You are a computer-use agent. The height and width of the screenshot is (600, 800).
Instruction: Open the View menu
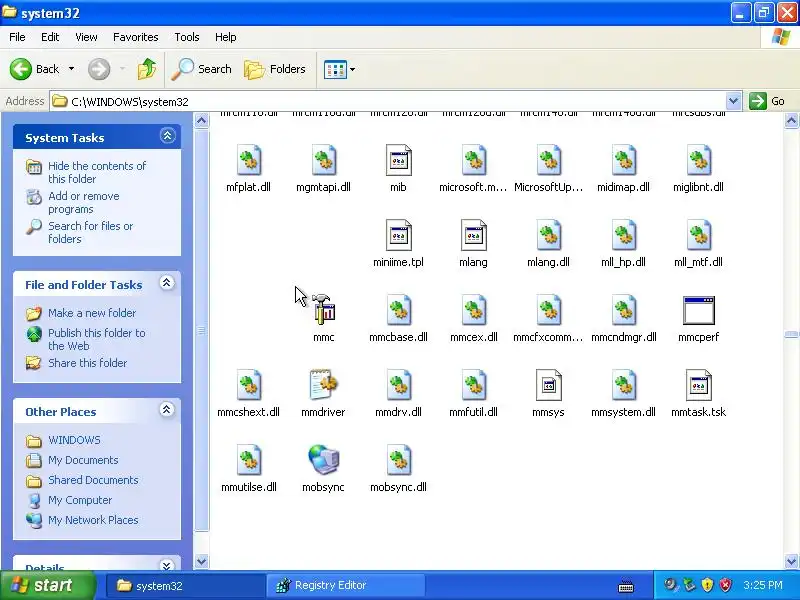coord(86,37)
